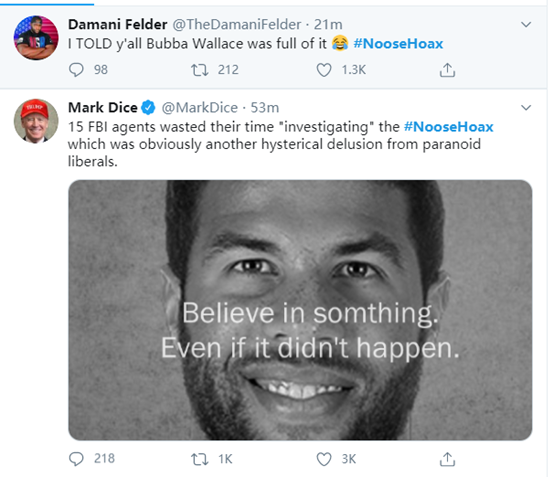Image resolution: width=554 pixels, height=477 pixels.
Task: Open #NooseHoax hashtag in Mark Dice's tweet
Action: coord(449,126)
